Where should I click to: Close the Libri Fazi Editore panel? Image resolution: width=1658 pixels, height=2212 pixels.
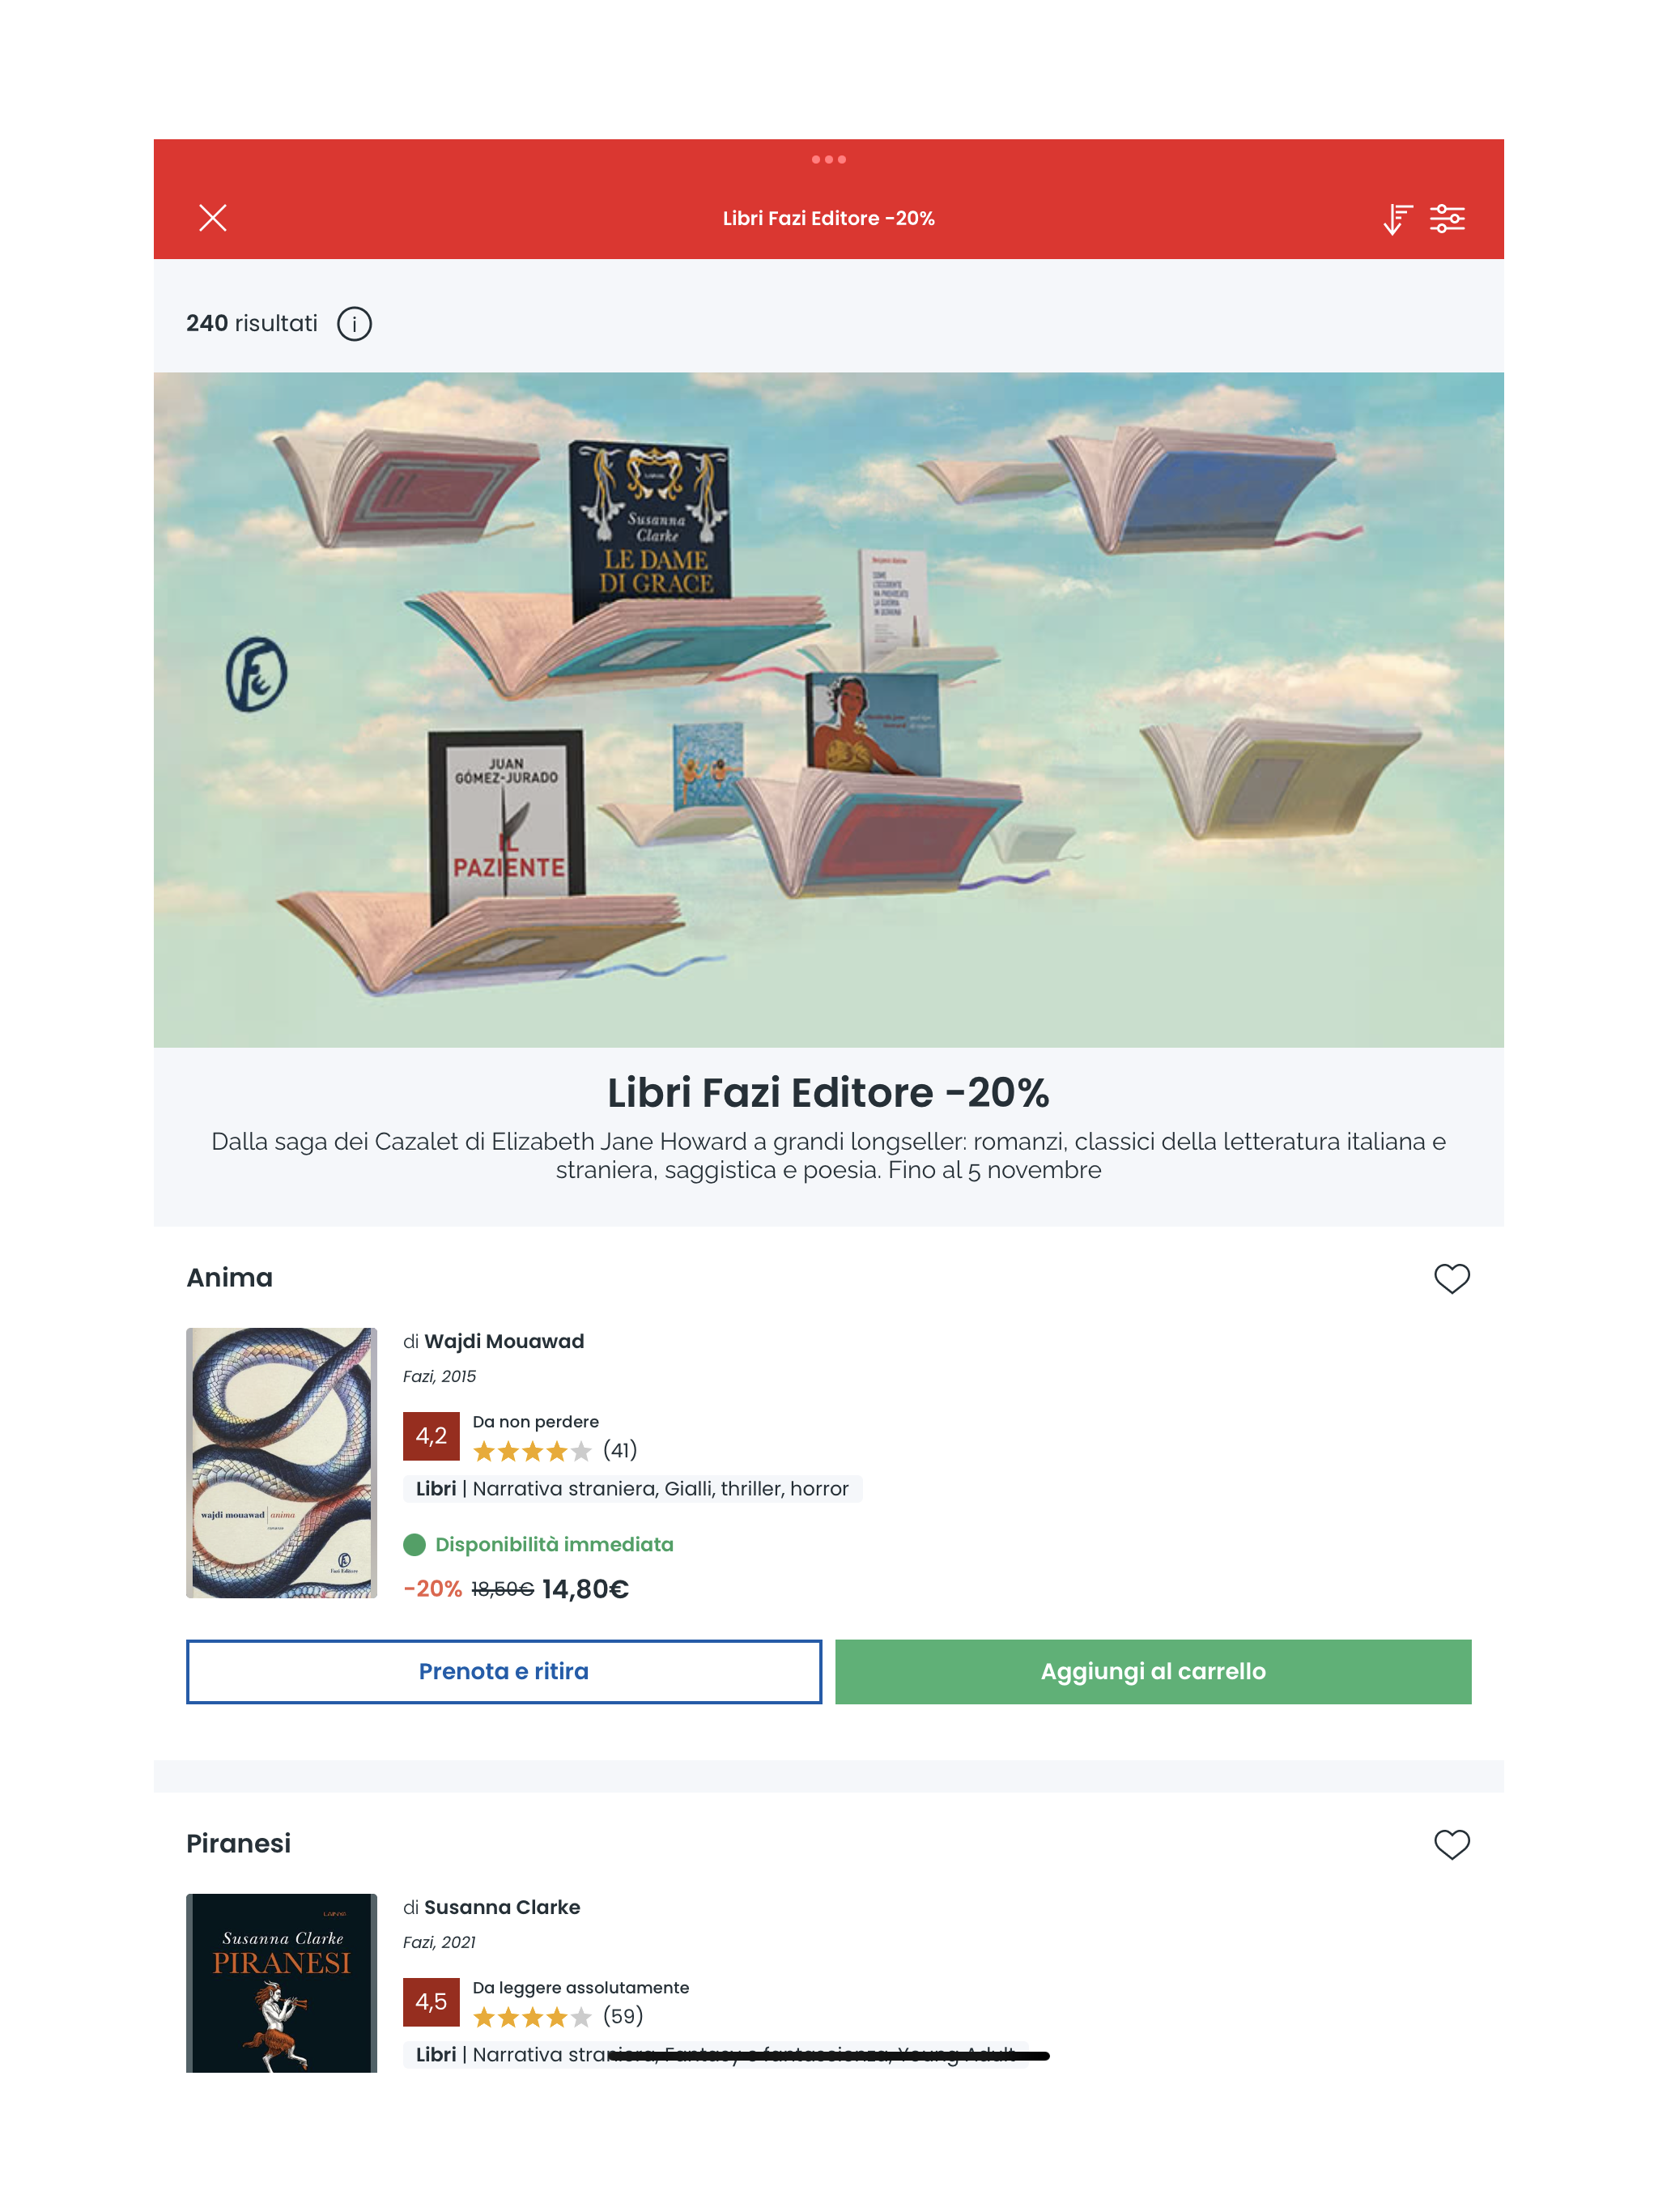(x=212, y=218)
